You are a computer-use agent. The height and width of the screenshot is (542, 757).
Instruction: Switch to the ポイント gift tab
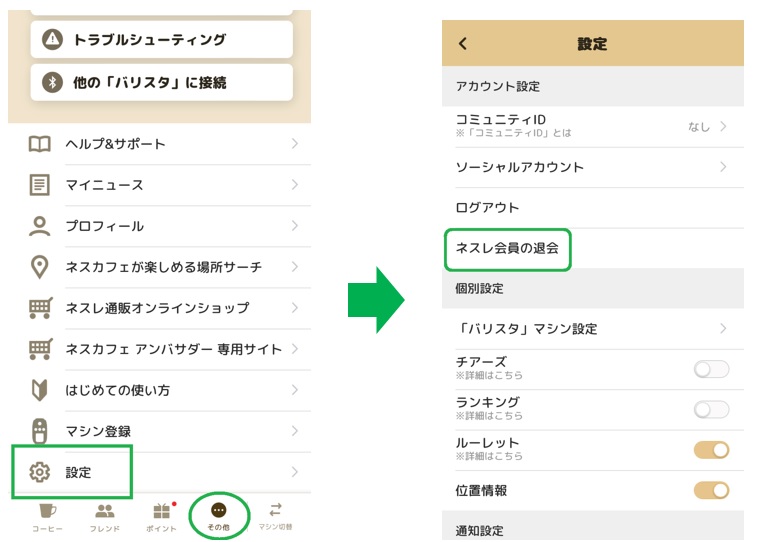162,517
